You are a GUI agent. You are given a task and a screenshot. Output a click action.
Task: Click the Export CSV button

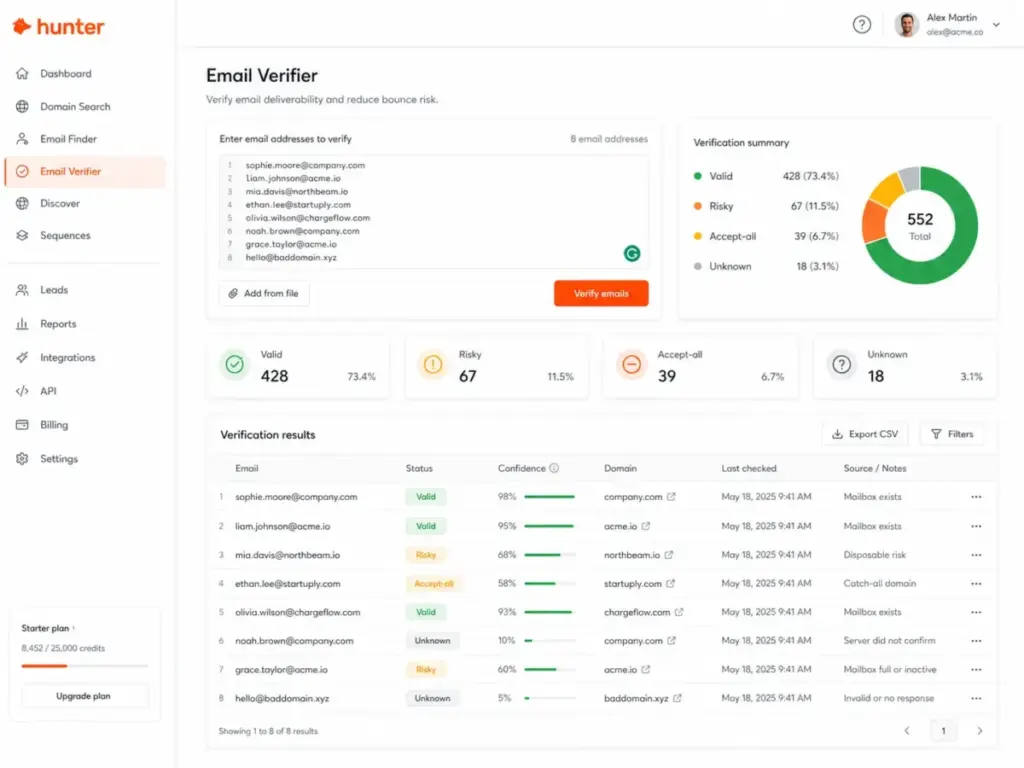coord(865,434)
